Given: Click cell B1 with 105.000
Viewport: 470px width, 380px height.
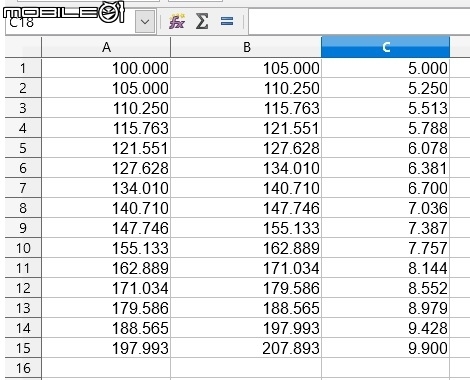Looking at the screenshot, I should pyautogui.click(x=246, y=68).
